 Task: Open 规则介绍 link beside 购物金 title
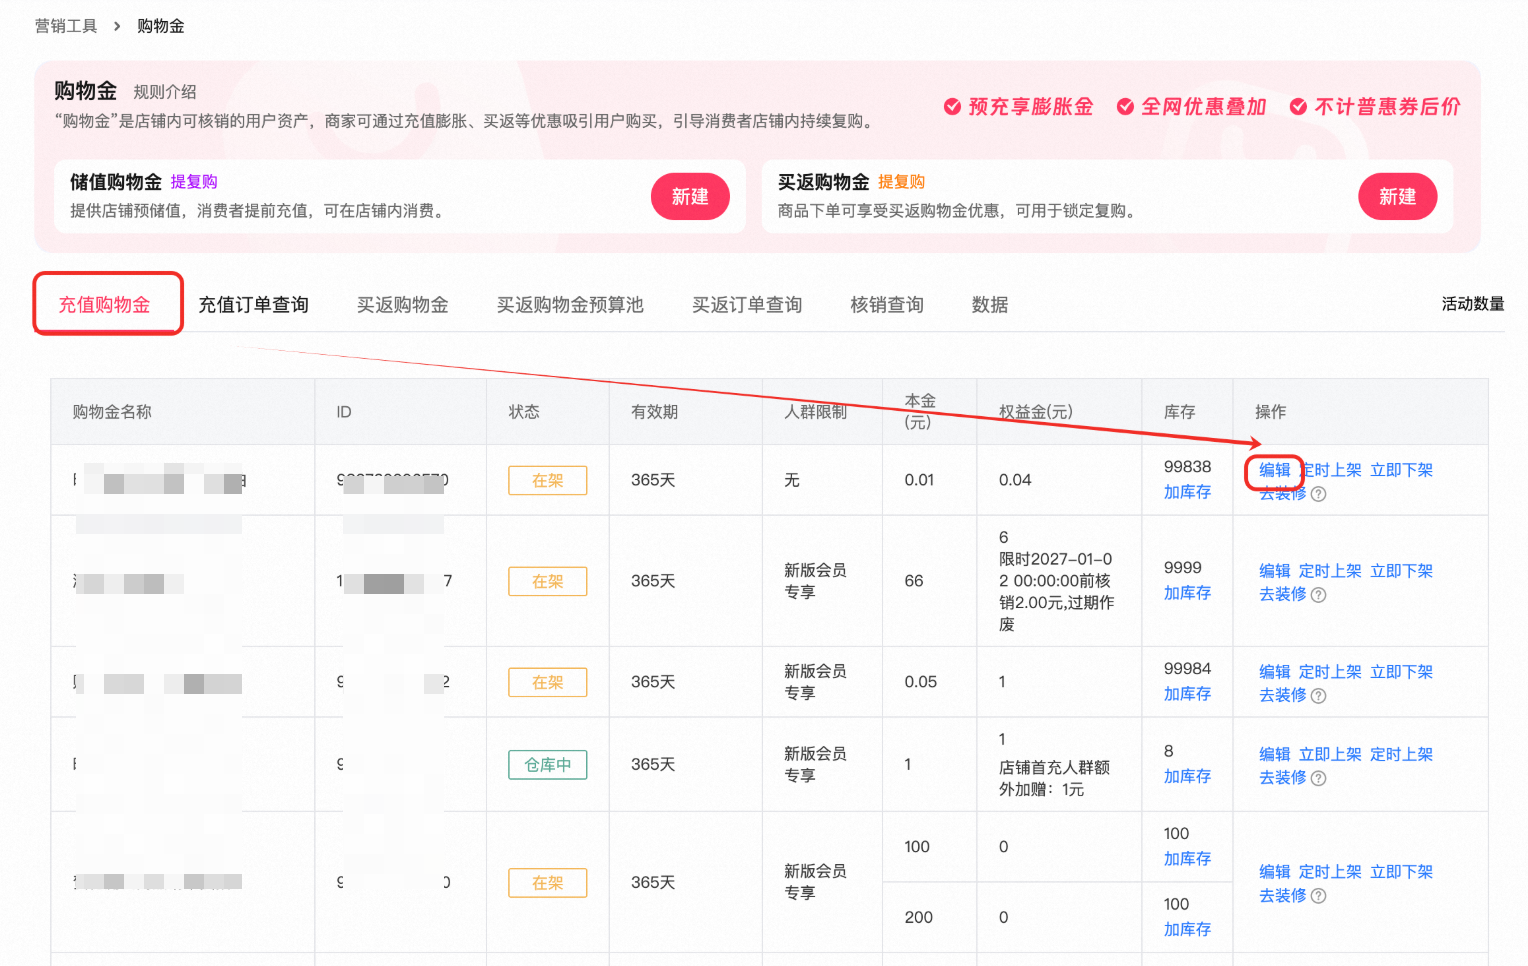pos(165,92)
